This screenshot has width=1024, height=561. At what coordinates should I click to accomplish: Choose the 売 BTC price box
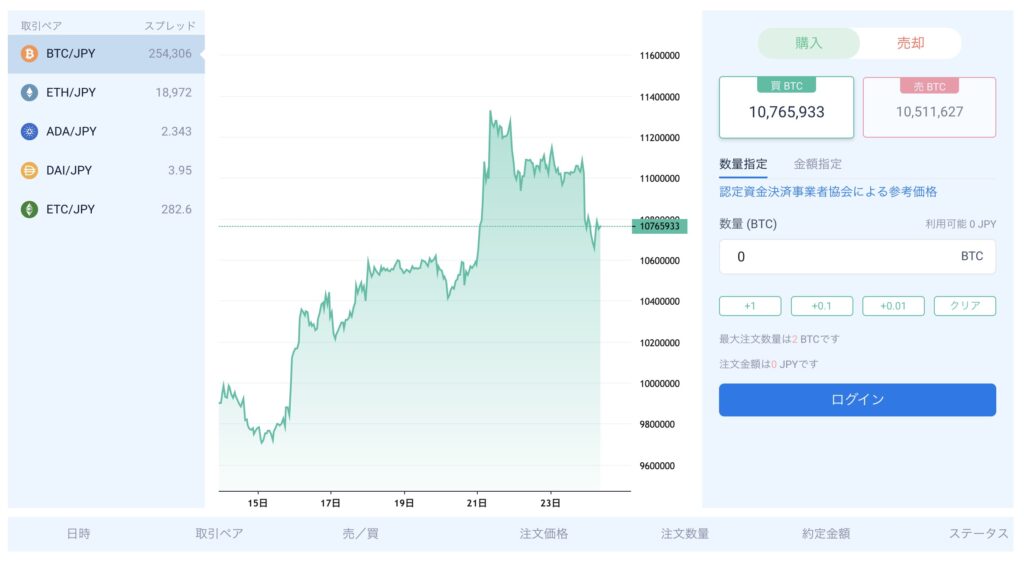929,107
